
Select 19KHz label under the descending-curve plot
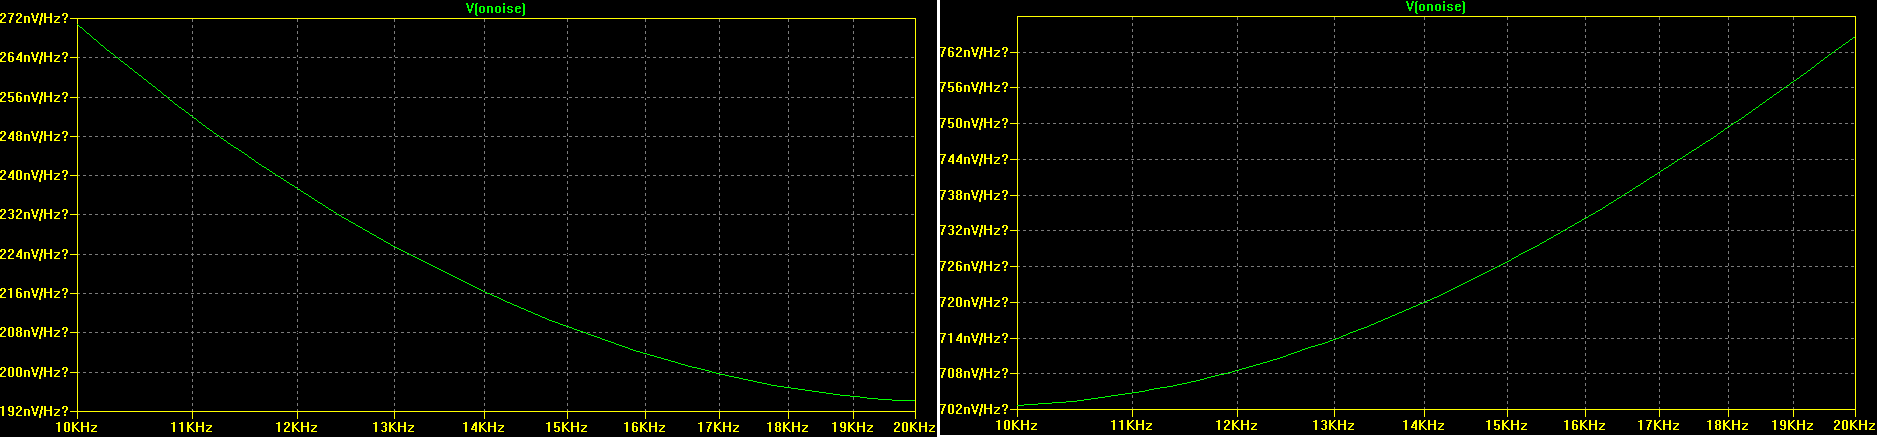tap(853, 428)
